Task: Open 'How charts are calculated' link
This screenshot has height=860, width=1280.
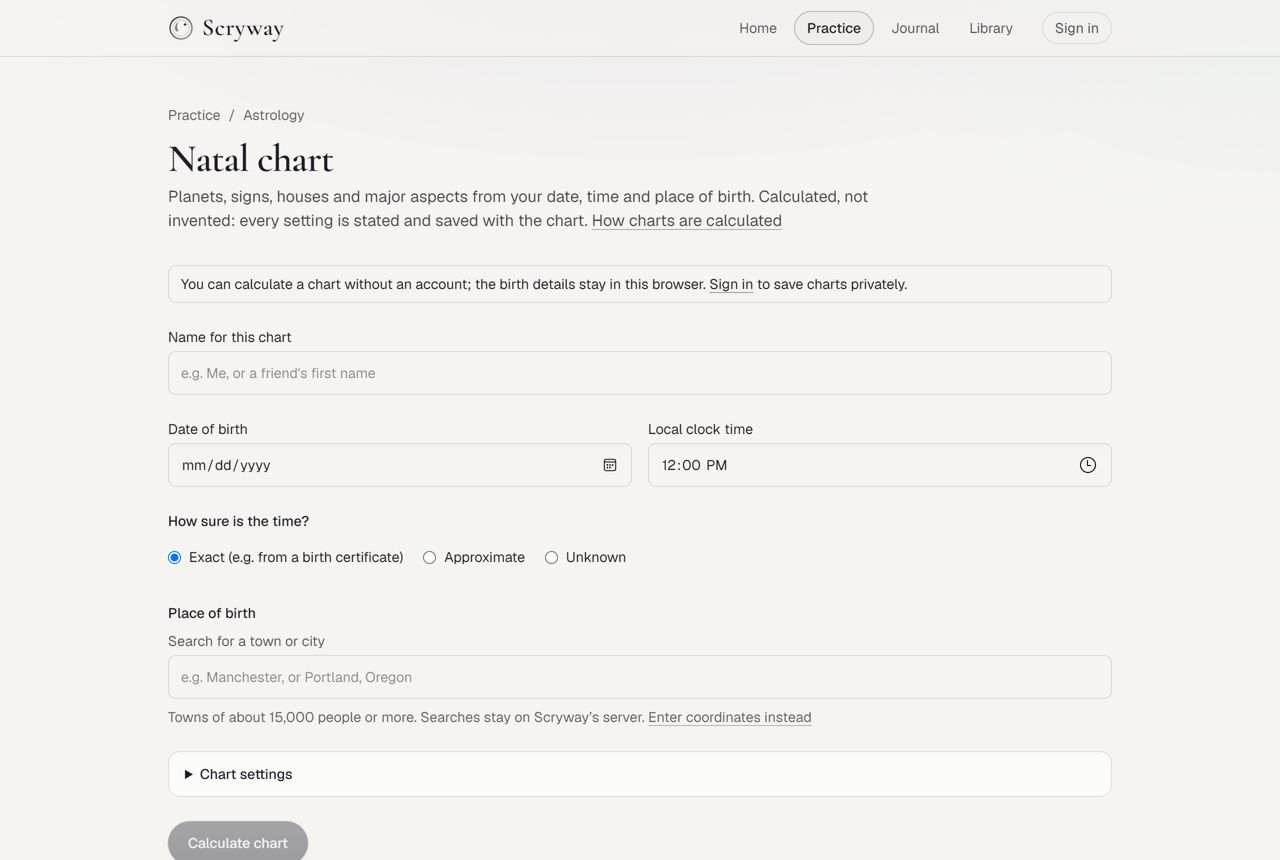Action: click(687, 221)
